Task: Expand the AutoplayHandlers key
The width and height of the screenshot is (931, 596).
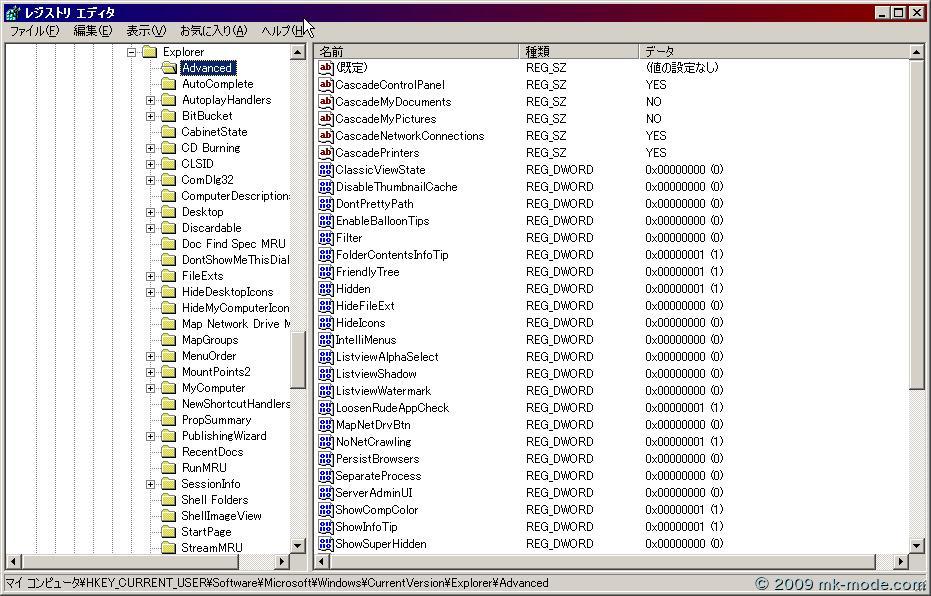Action: (151, 100)
